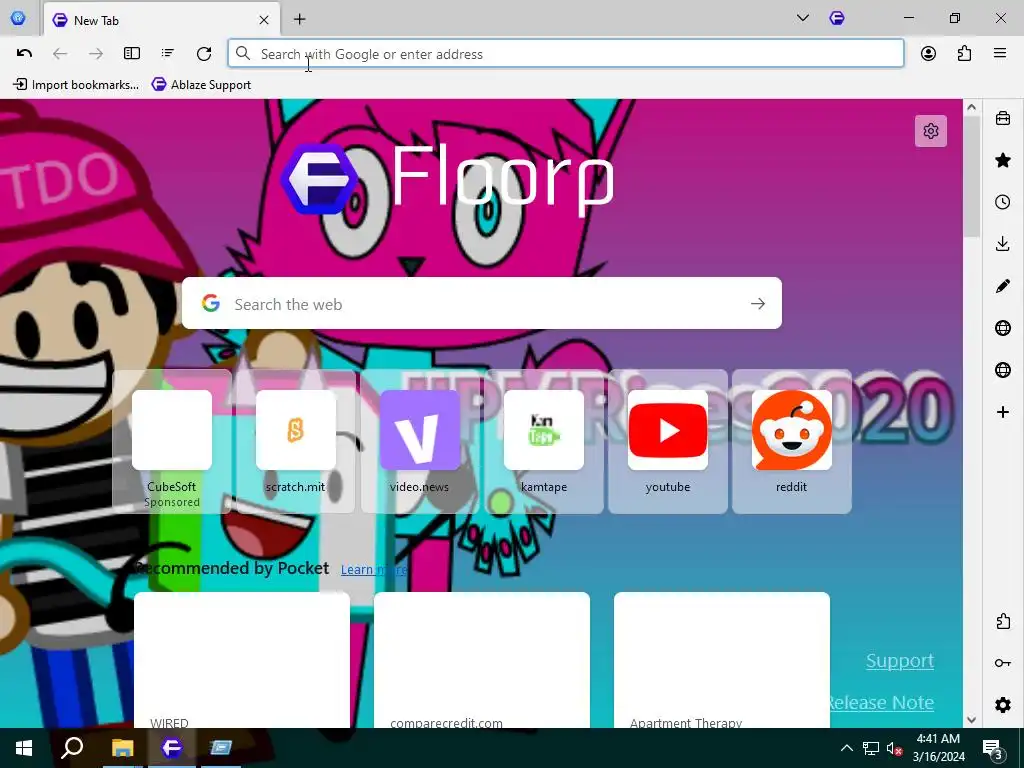Open the Windows Start menu

pyautogui.click(x=24, y=748)
